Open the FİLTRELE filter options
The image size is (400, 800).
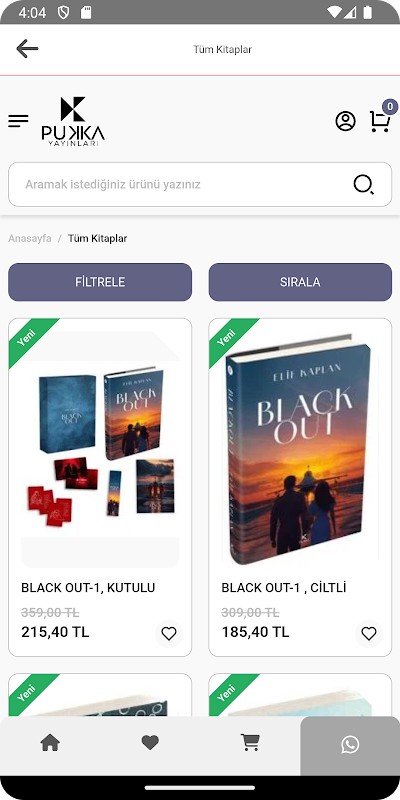tap(100, 282)
